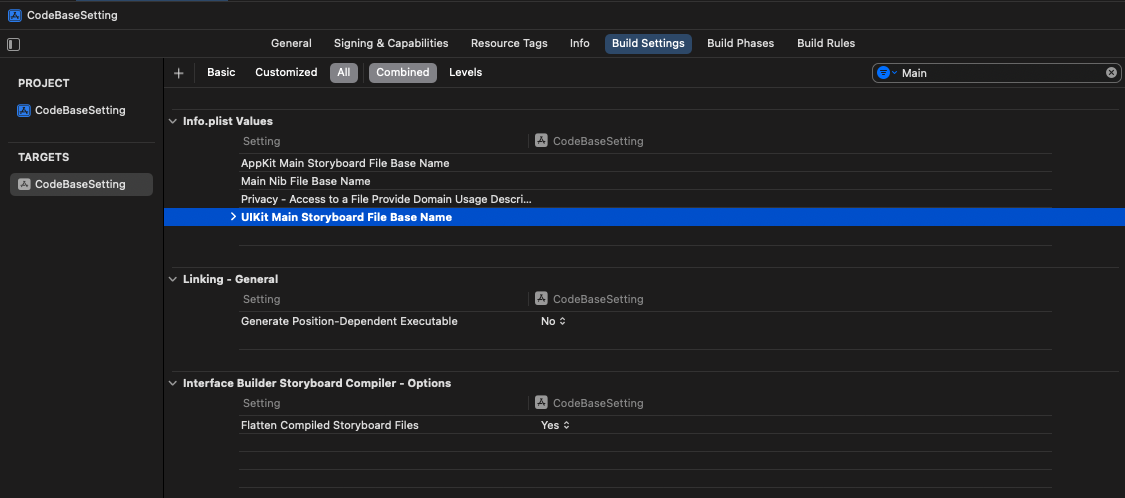Image resolution: width=1125 pixels, height=498 pixels.
Task: Show All build settings
Action: pos(344,72)
